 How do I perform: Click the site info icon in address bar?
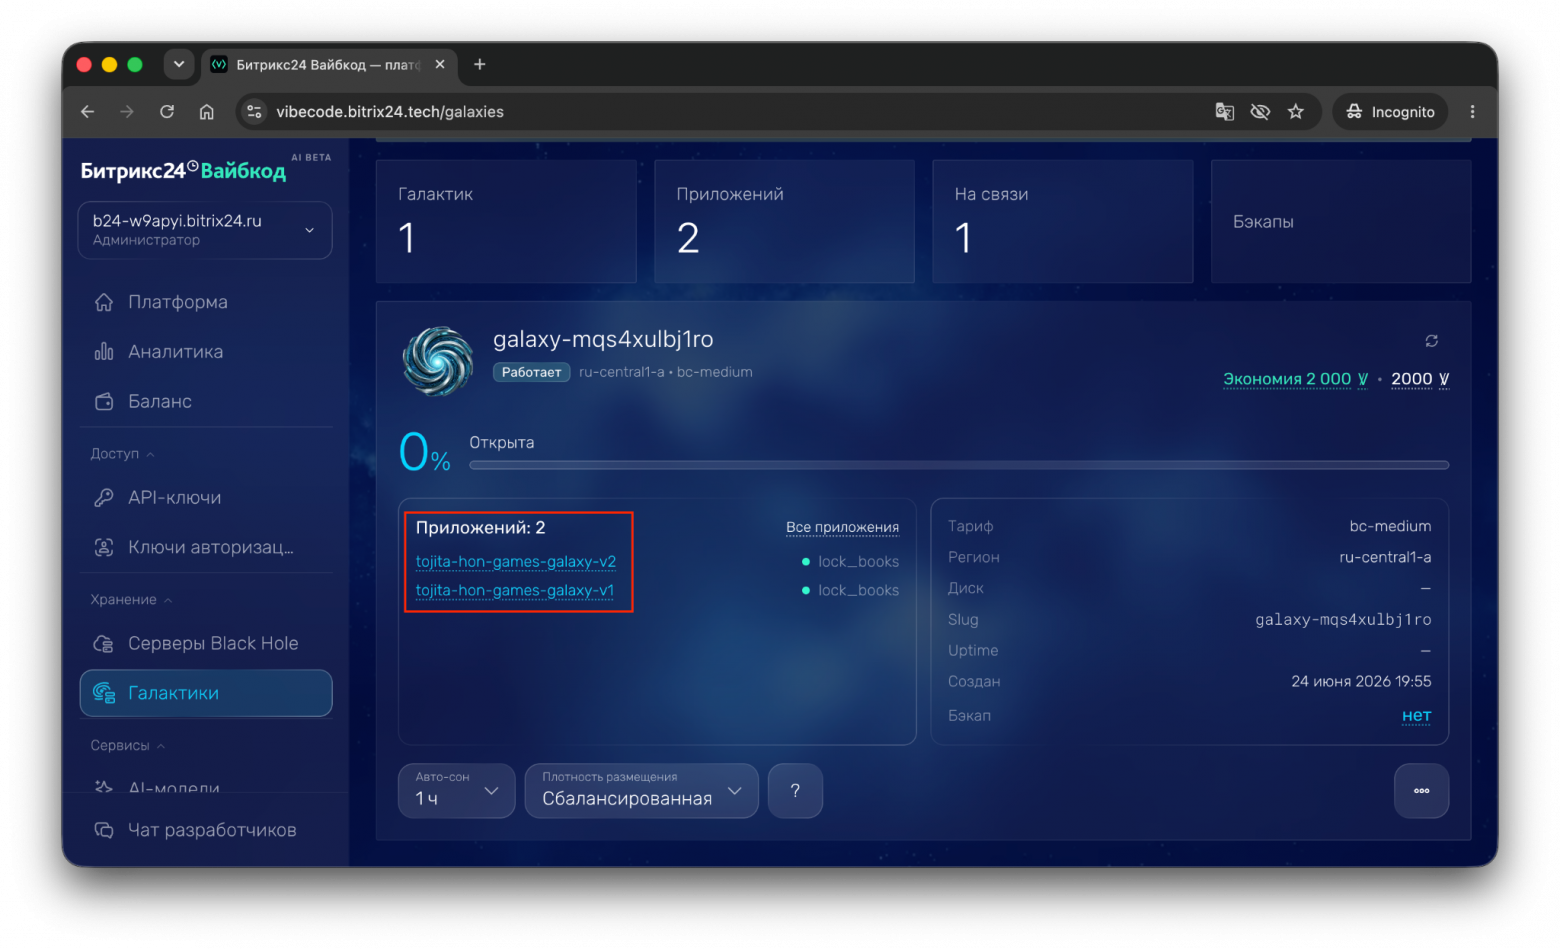[255, 112]
